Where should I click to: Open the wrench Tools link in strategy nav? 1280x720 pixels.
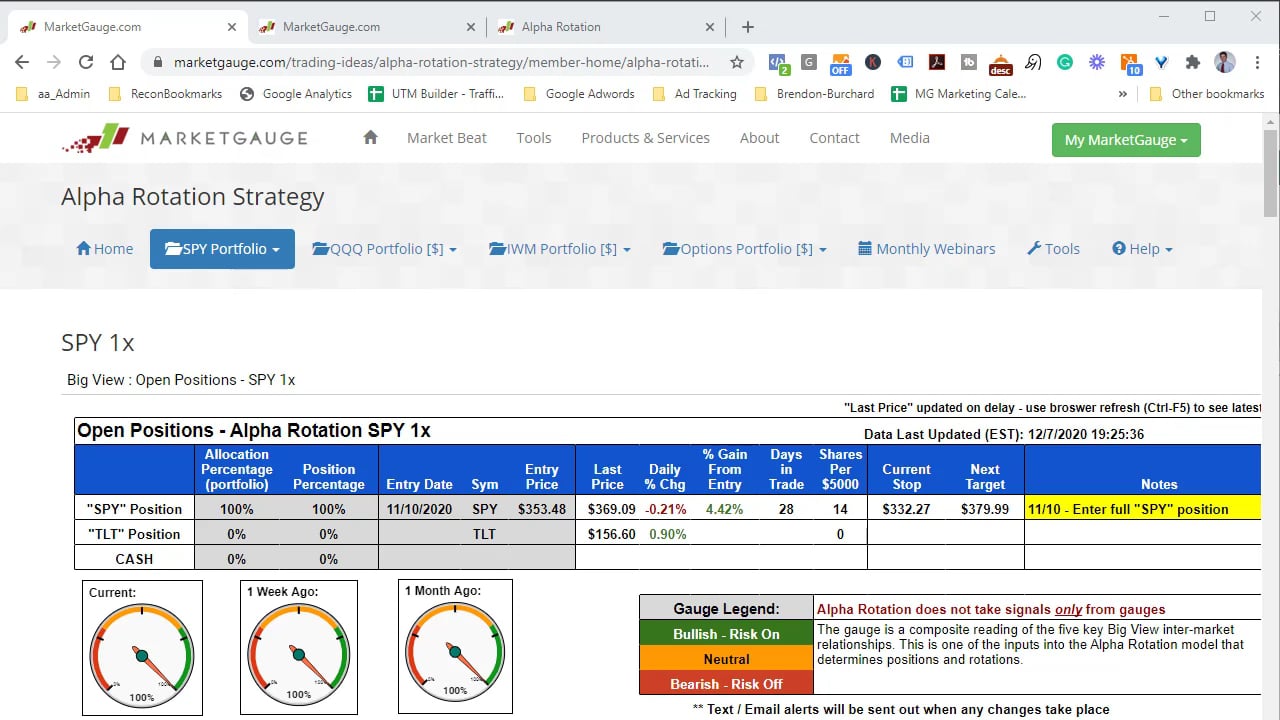[x=1054, y=249]
